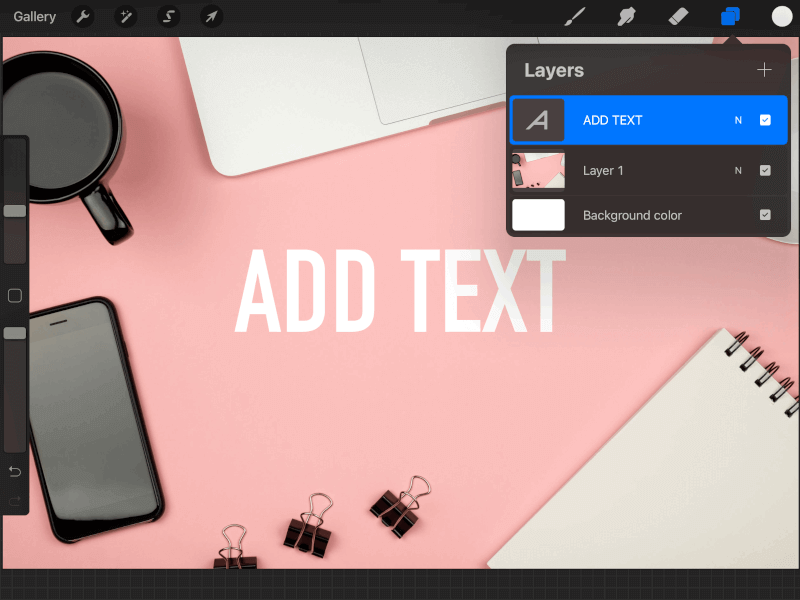Return to the Gallery

[34, 17]
